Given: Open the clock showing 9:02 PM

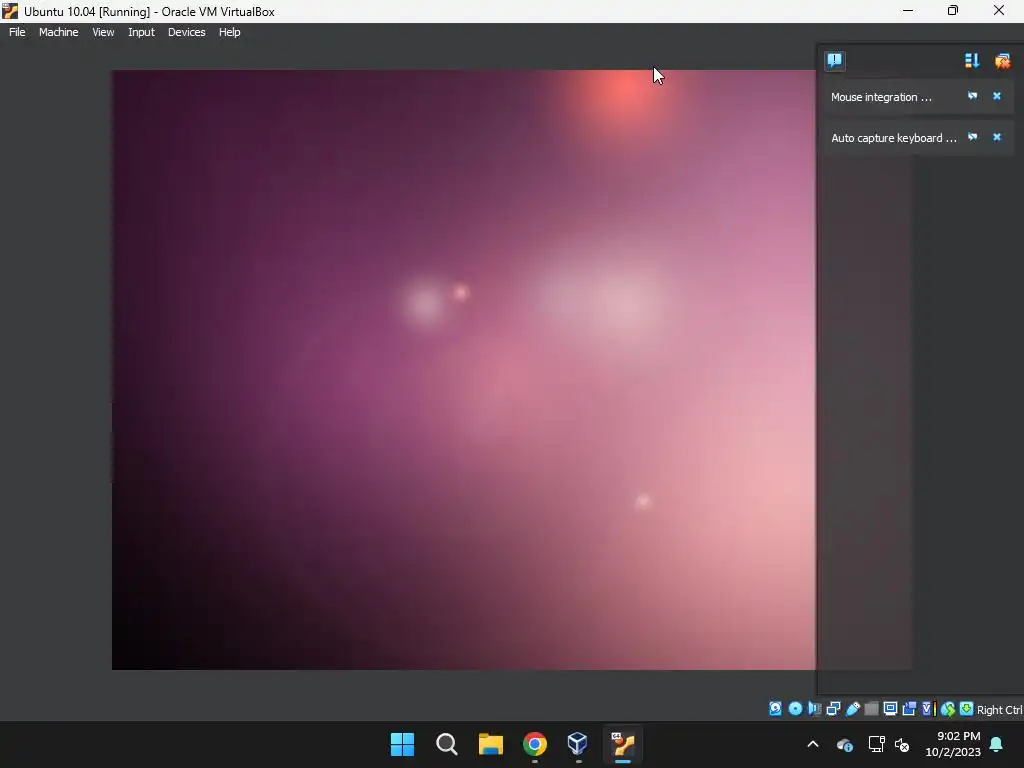Looking at the screenshot, I should point(953,744).
